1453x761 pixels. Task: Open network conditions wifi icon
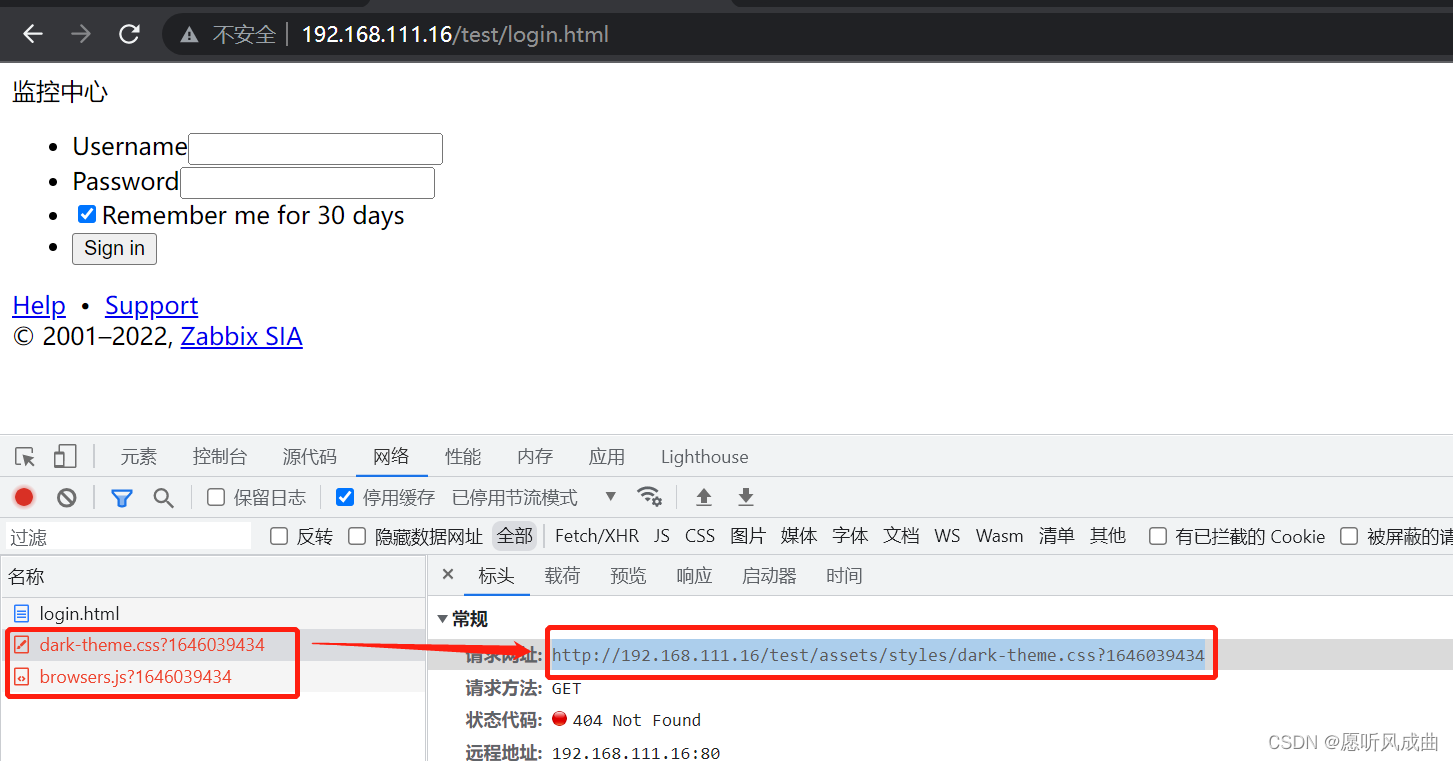tap(650, 497)
